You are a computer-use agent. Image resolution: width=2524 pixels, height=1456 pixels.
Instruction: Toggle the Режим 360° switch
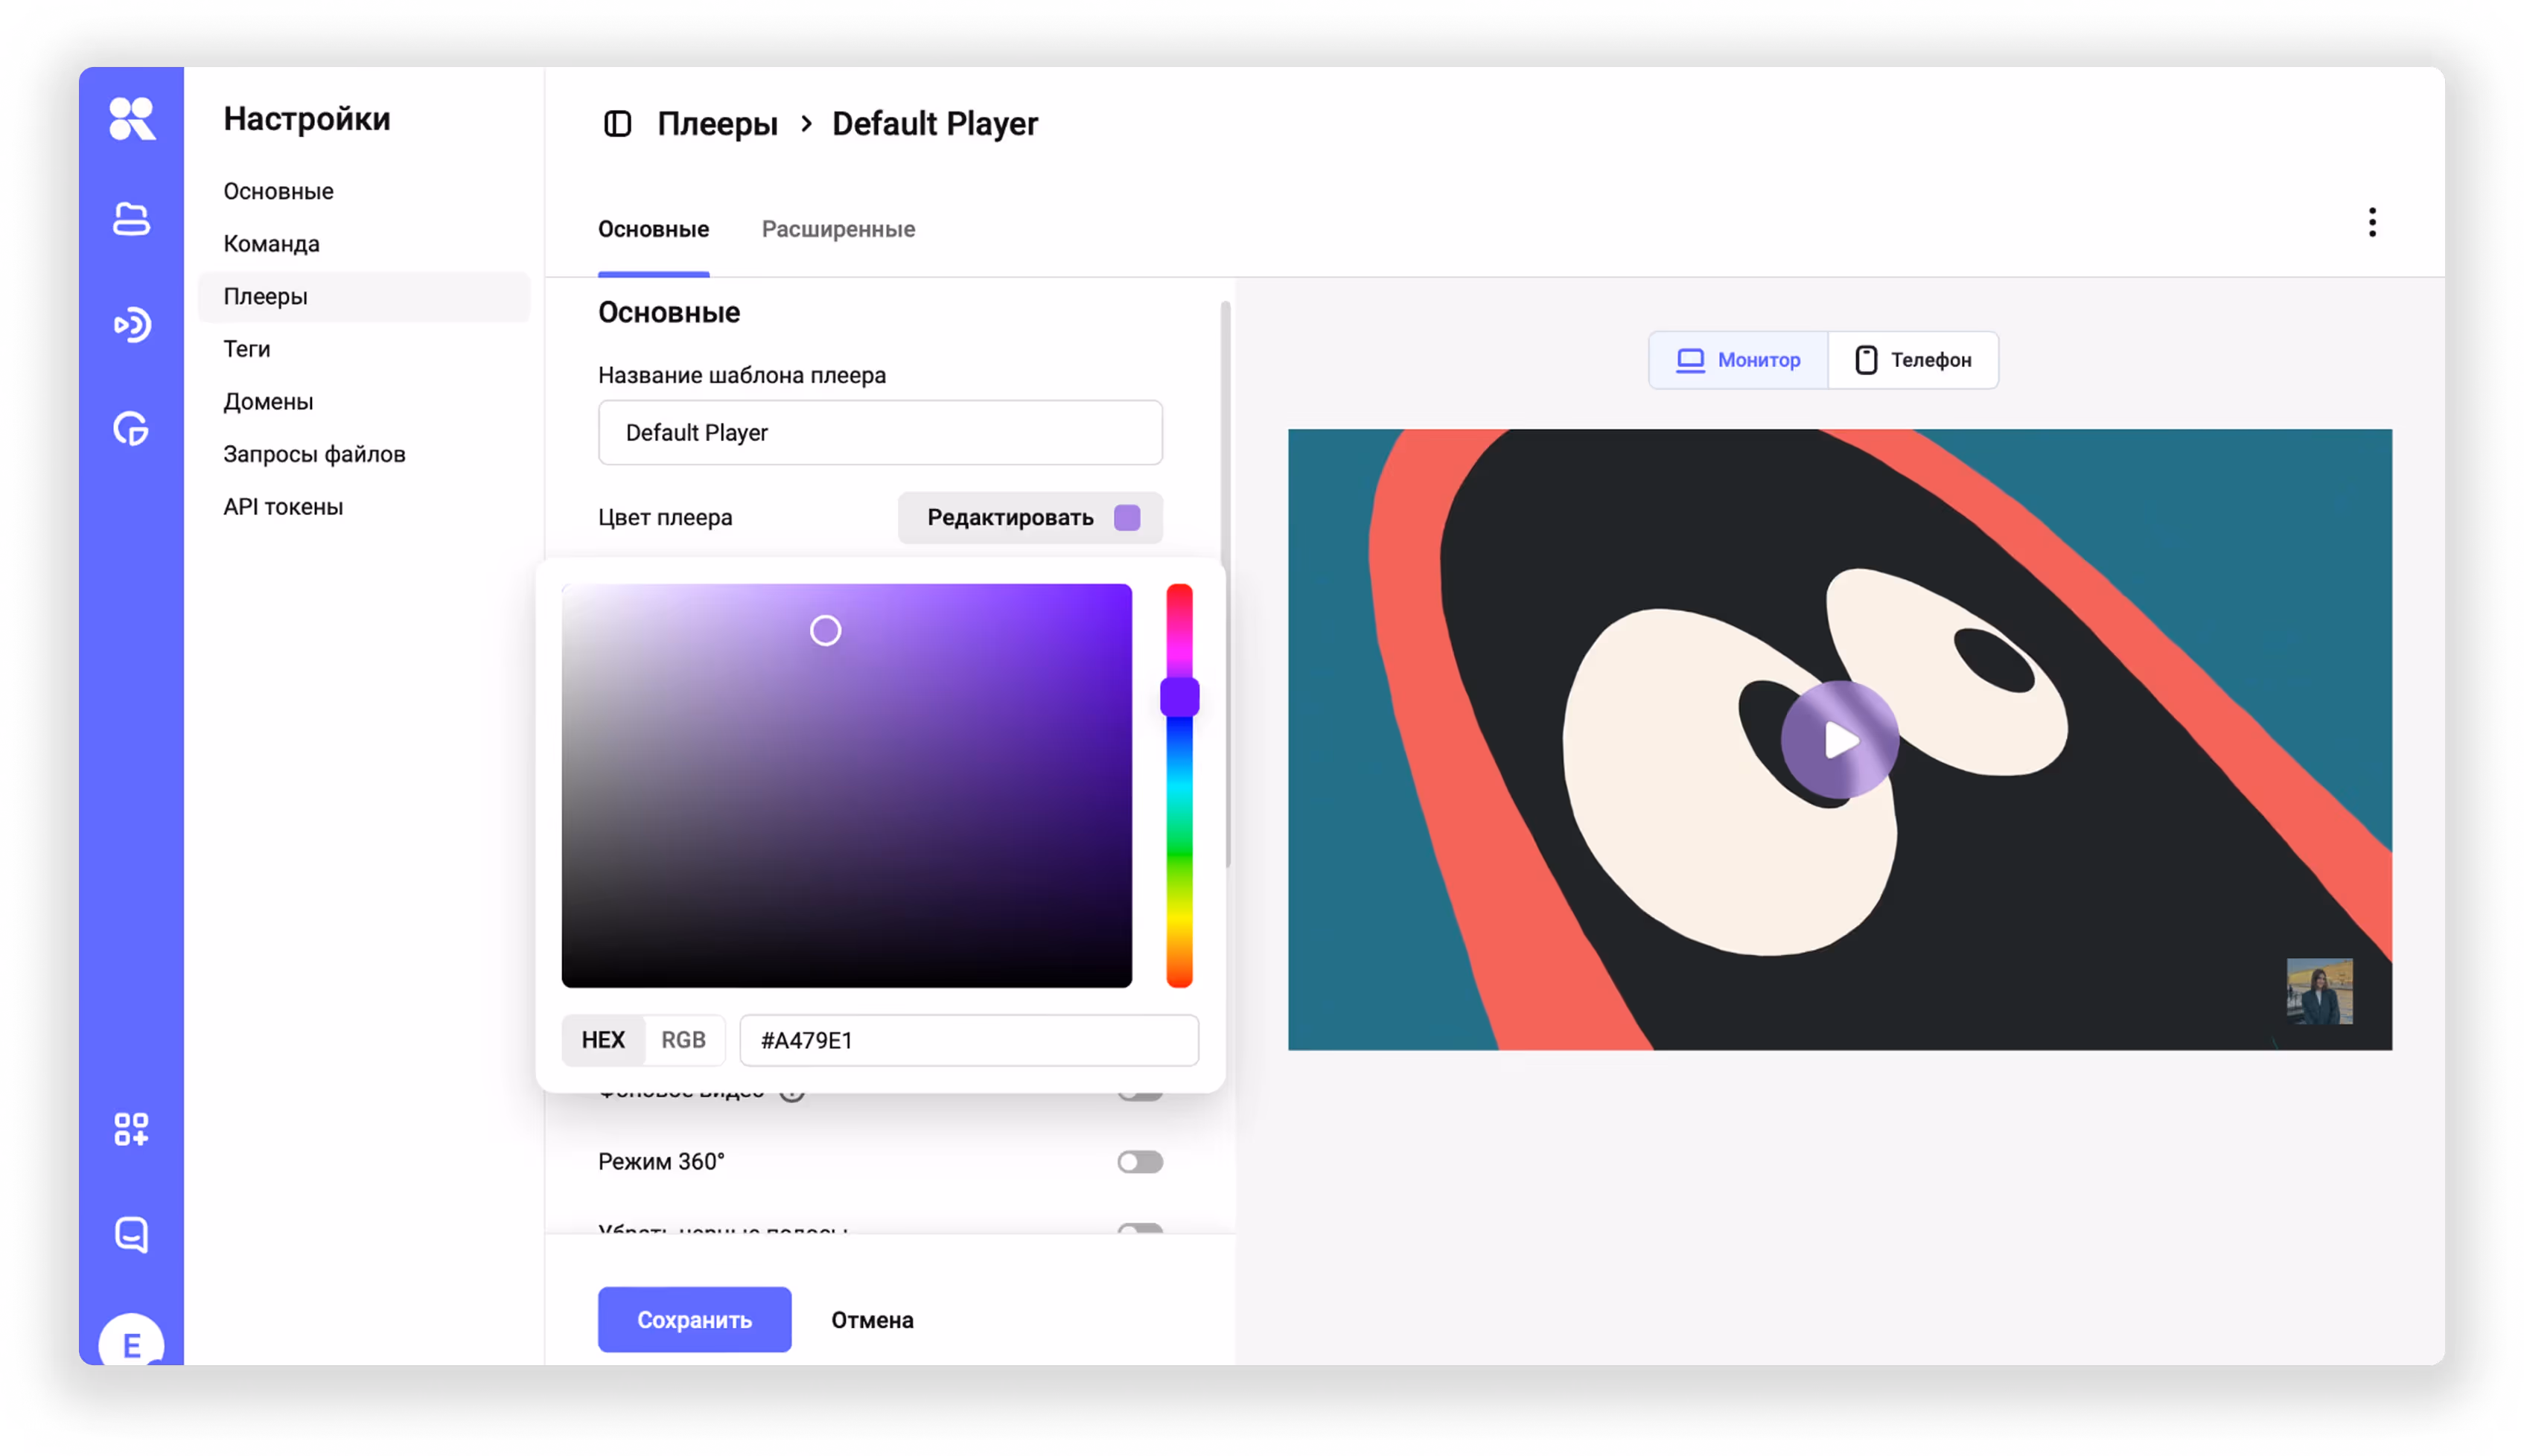tap(1140, 1162)
